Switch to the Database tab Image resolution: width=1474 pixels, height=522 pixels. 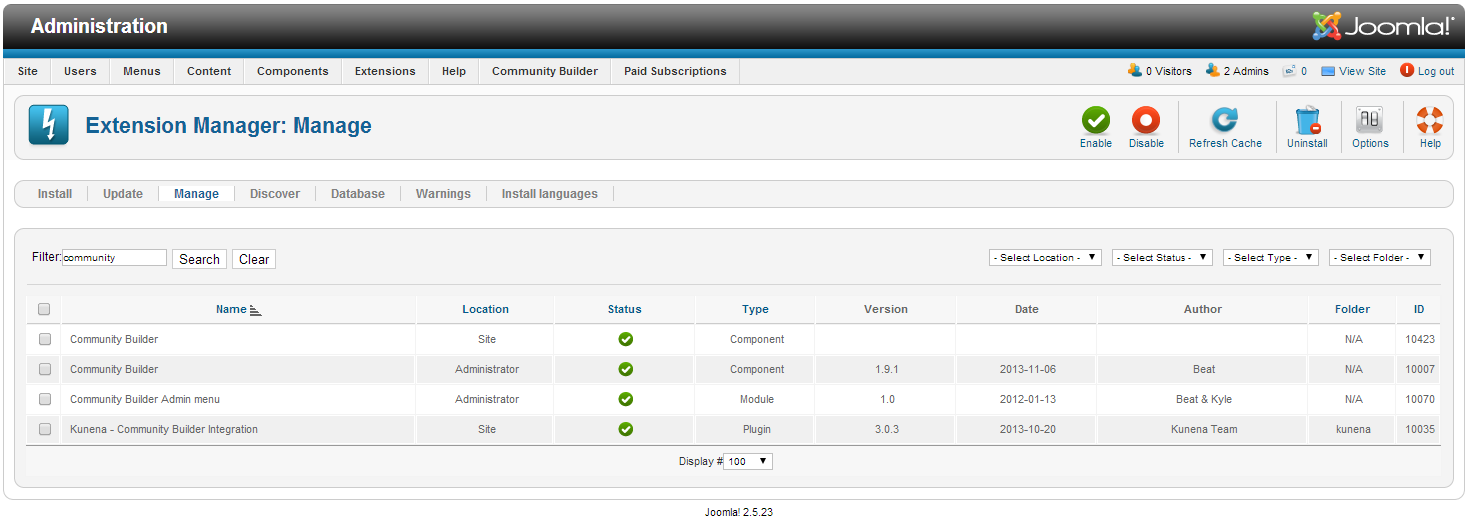[x=358, y=194]
